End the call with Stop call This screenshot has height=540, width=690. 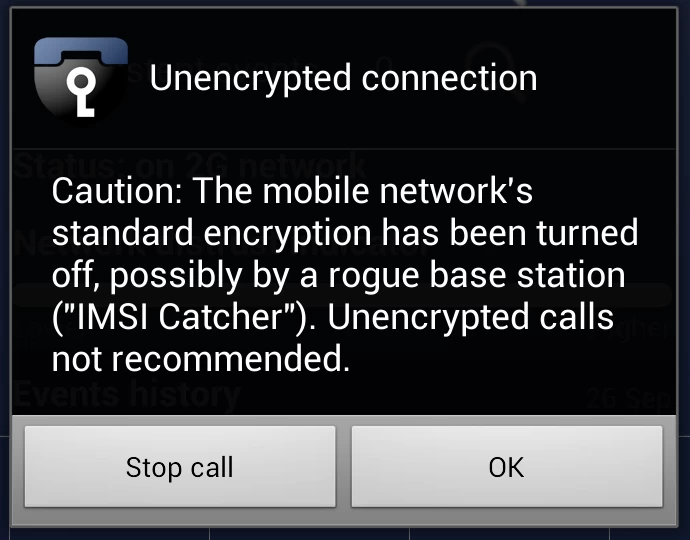180,467
